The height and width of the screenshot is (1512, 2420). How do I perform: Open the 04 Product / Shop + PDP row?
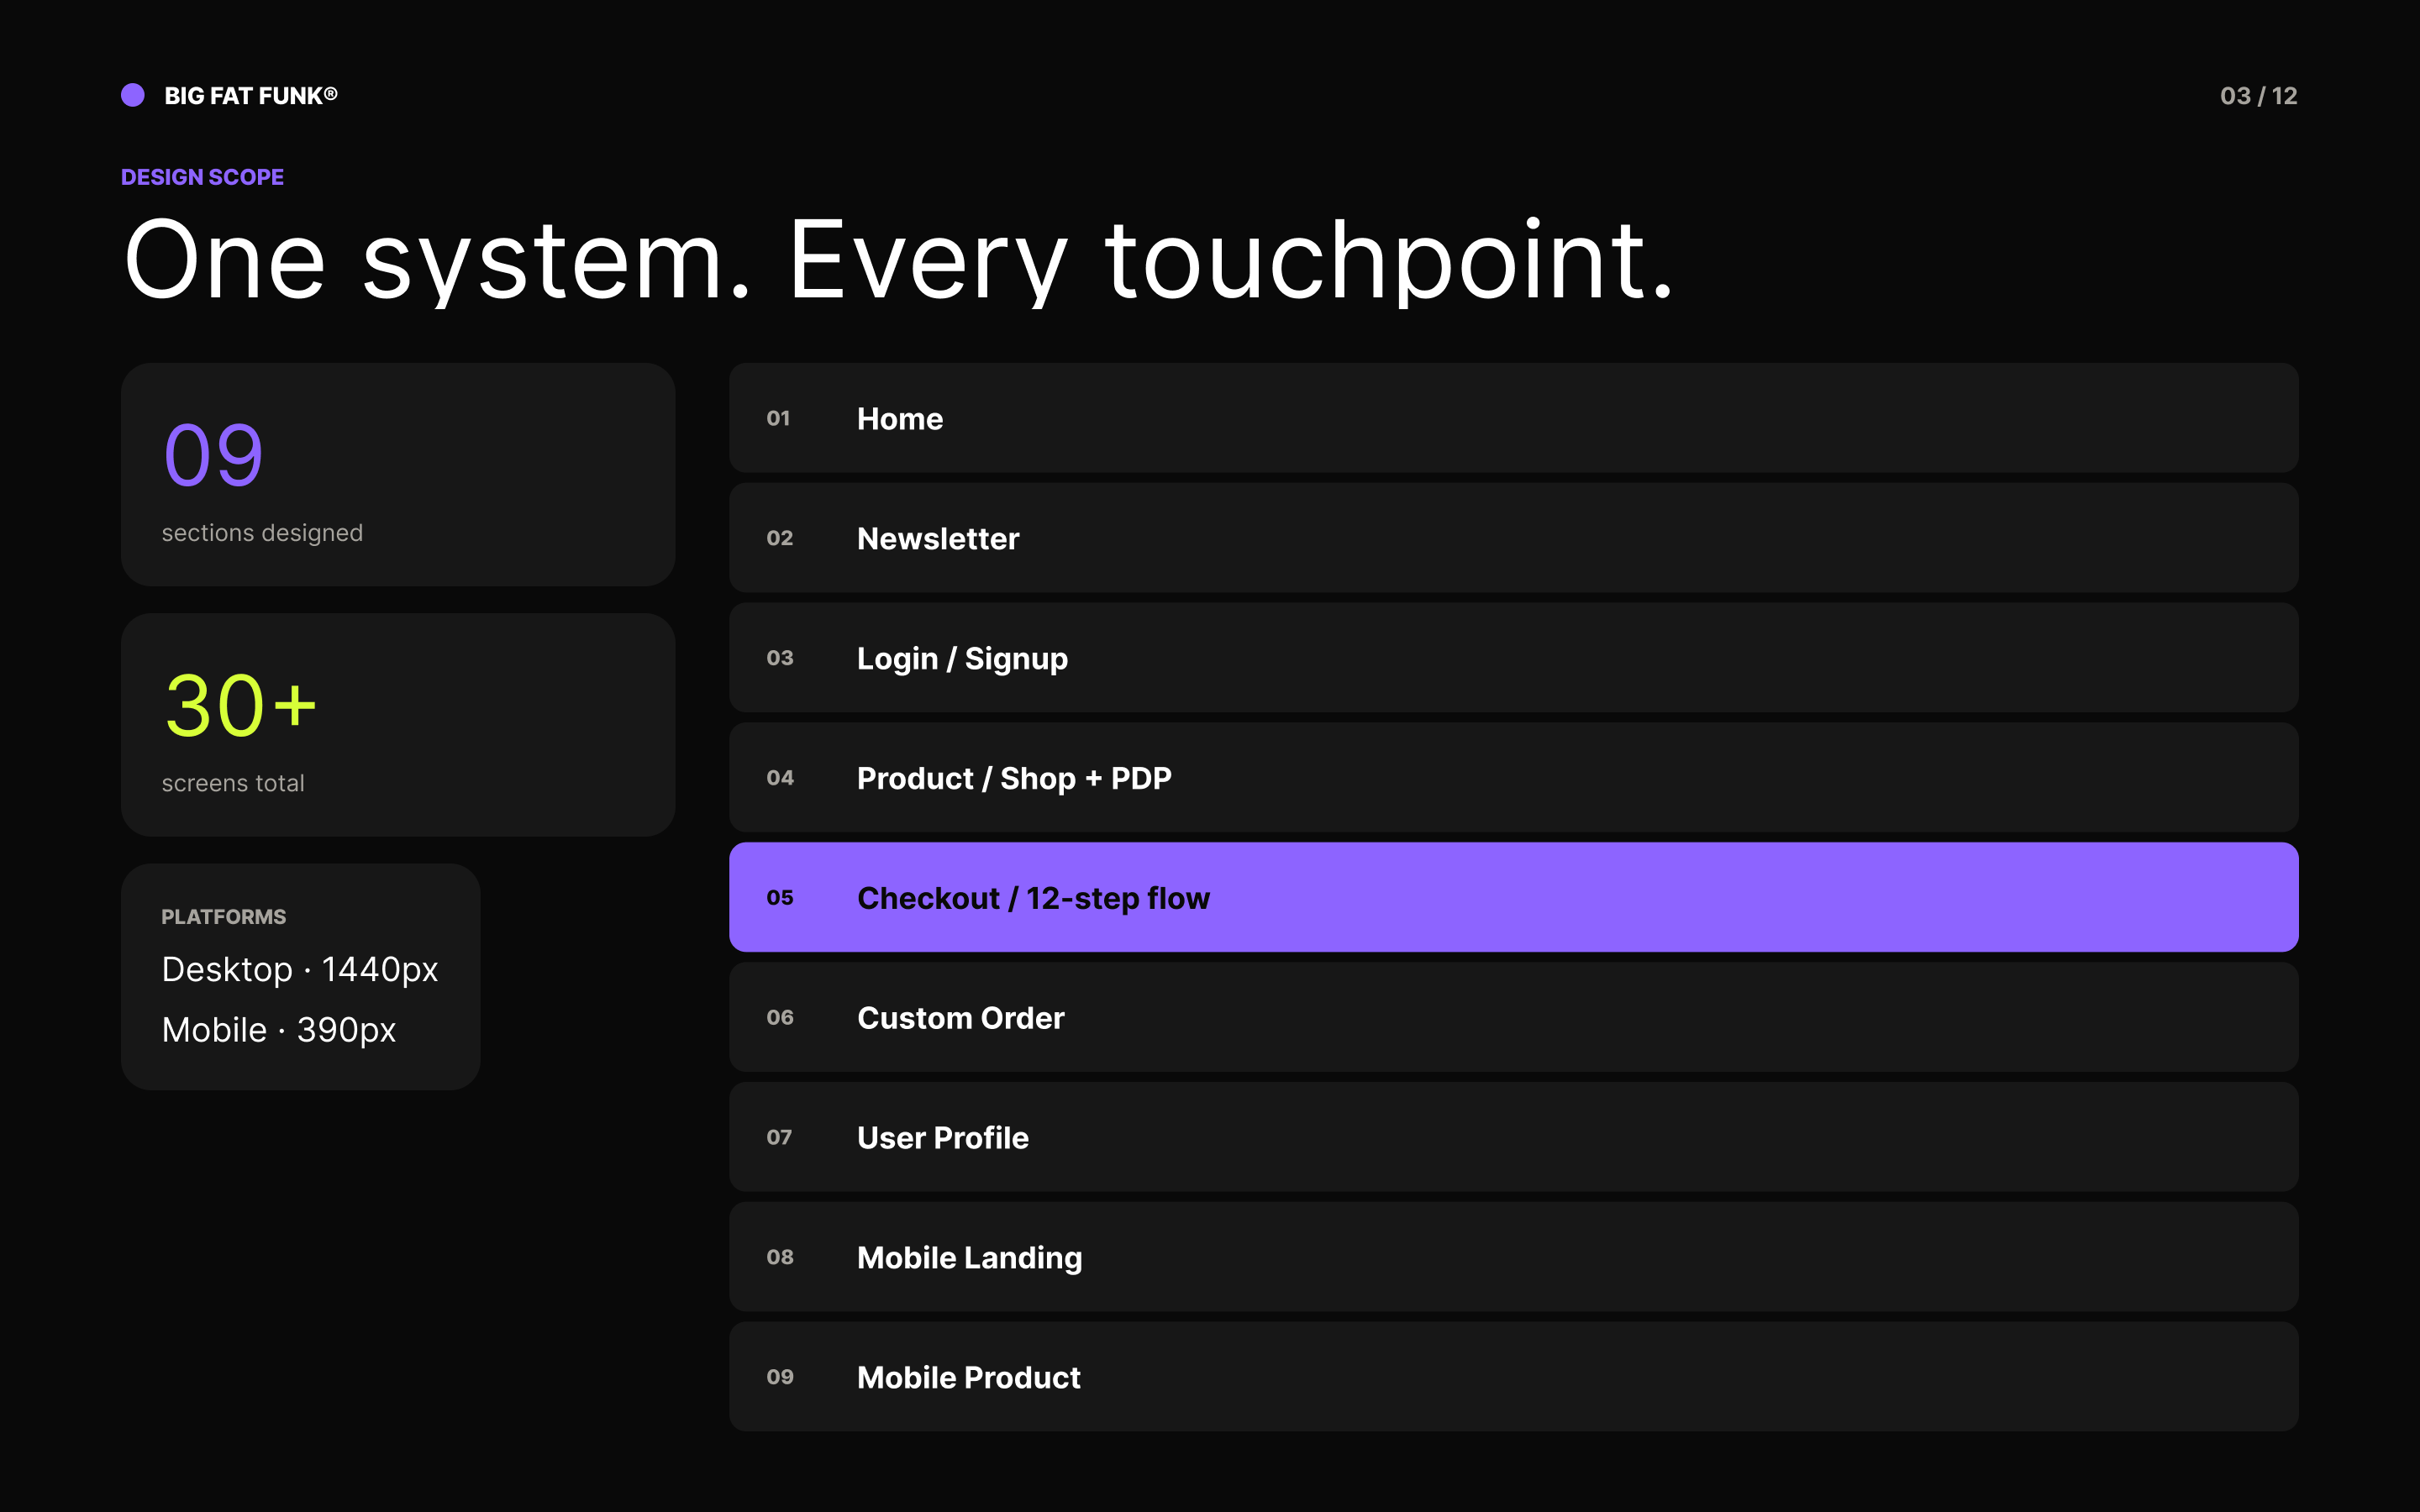tap(1514, 778)
